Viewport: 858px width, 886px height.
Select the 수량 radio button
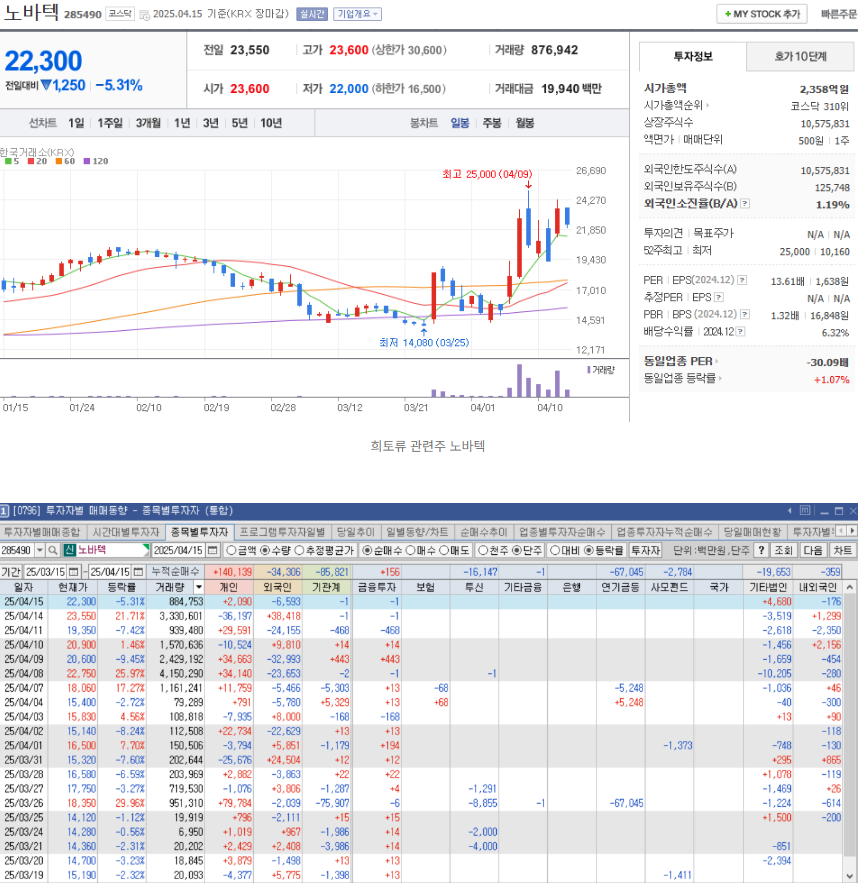click(265, 550)
